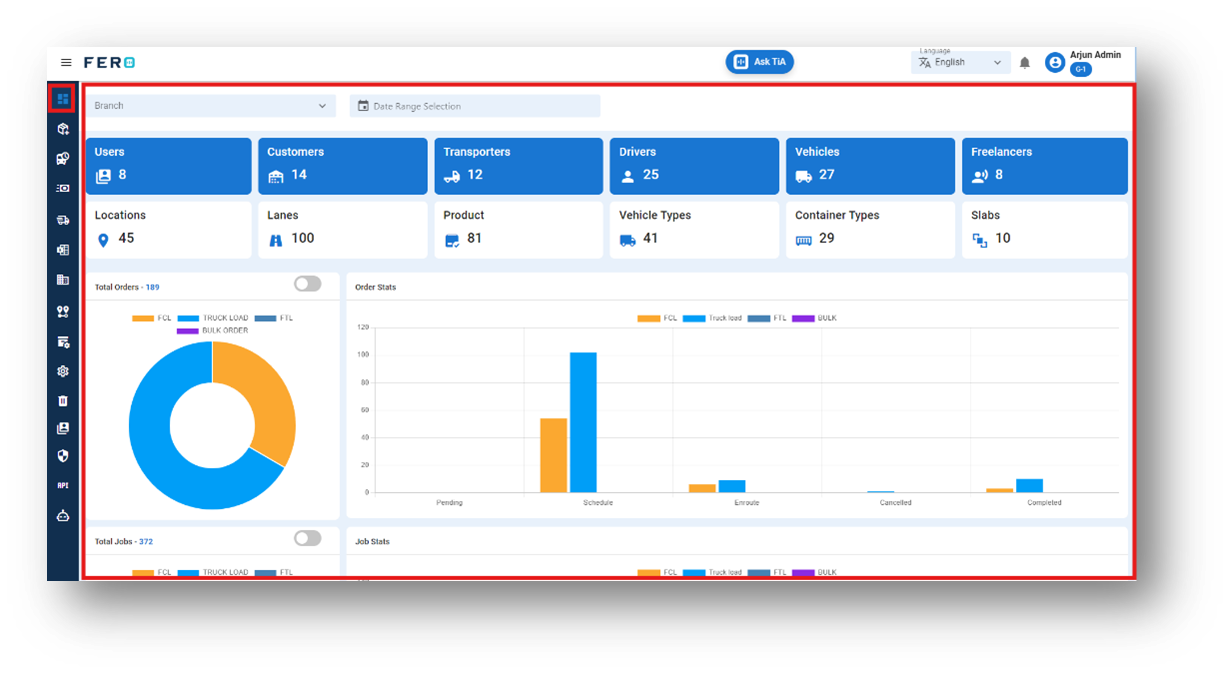Toggle FCL in Total Orders donut legend
Screen dimensions: 1232x676
tap(153, 318)
